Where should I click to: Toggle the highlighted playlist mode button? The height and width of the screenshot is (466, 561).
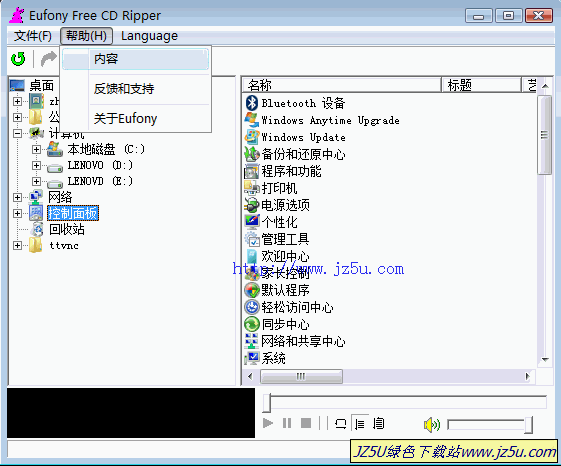(360, 424)
